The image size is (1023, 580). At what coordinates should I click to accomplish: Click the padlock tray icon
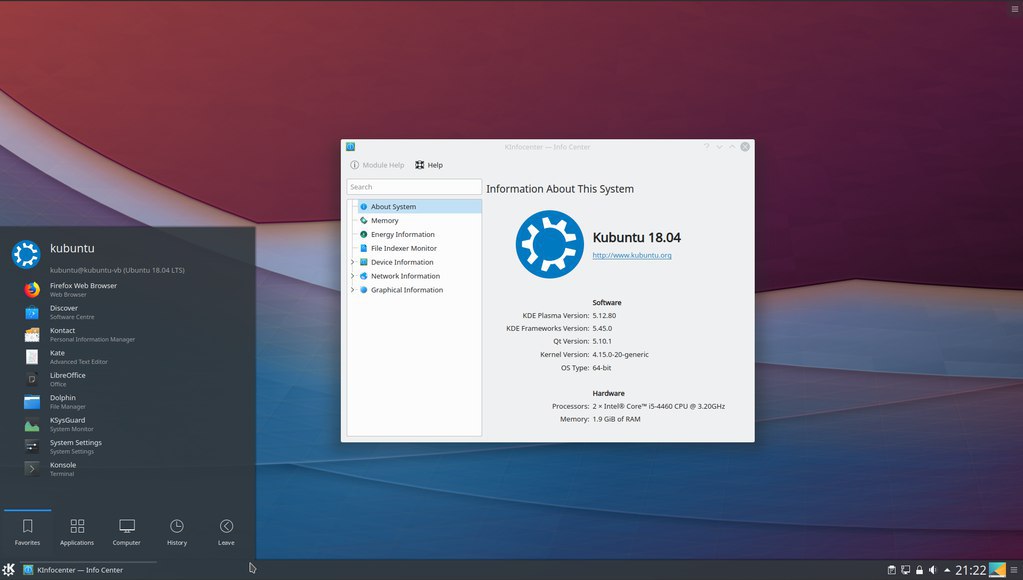tap(919, 570)
